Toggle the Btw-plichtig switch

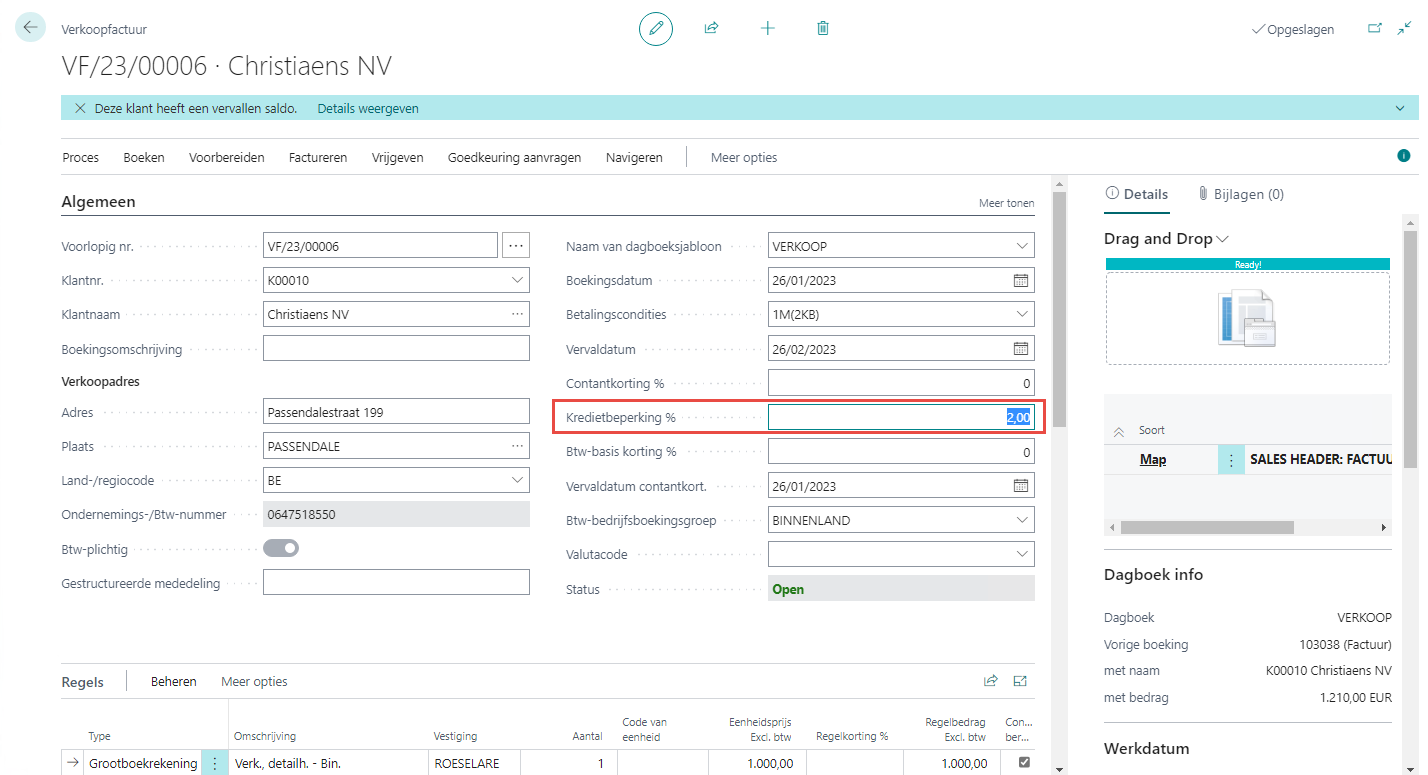(x=281, y=548)
